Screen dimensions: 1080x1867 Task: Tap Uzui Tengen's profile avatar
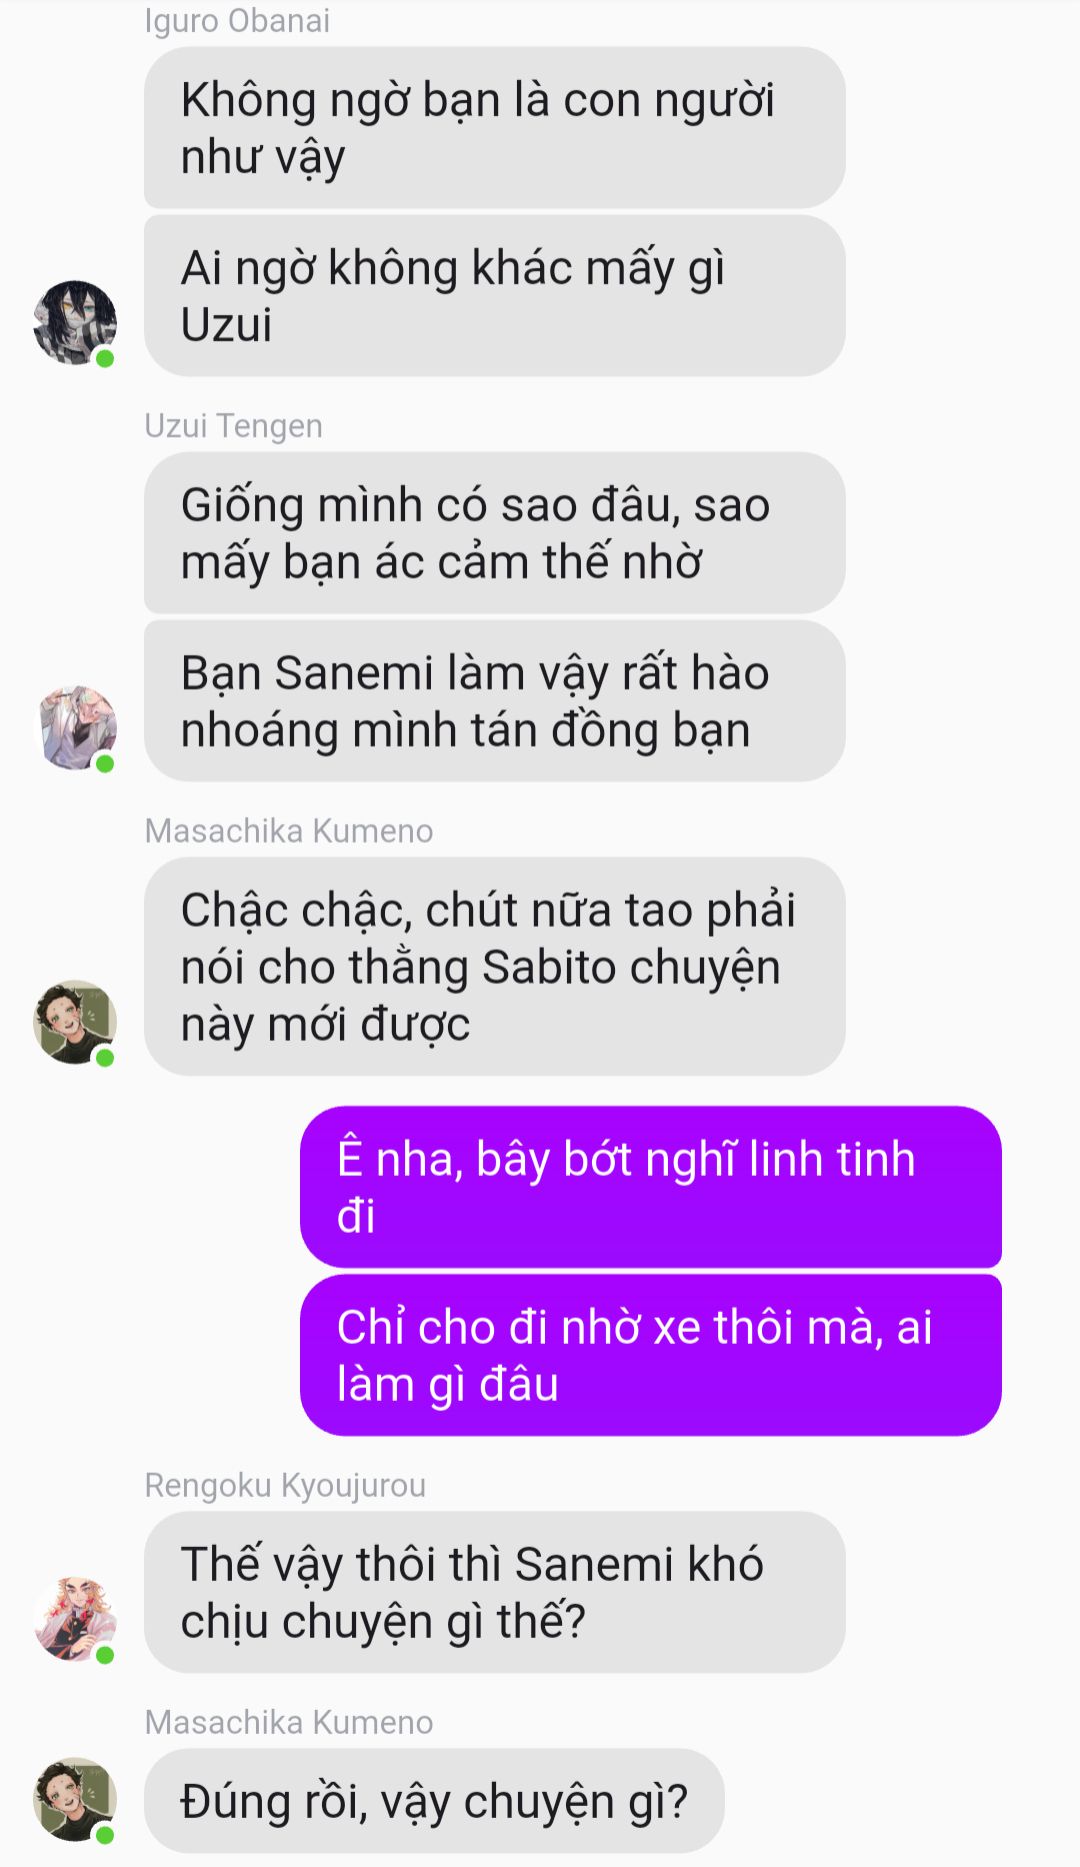click(75, 727)
